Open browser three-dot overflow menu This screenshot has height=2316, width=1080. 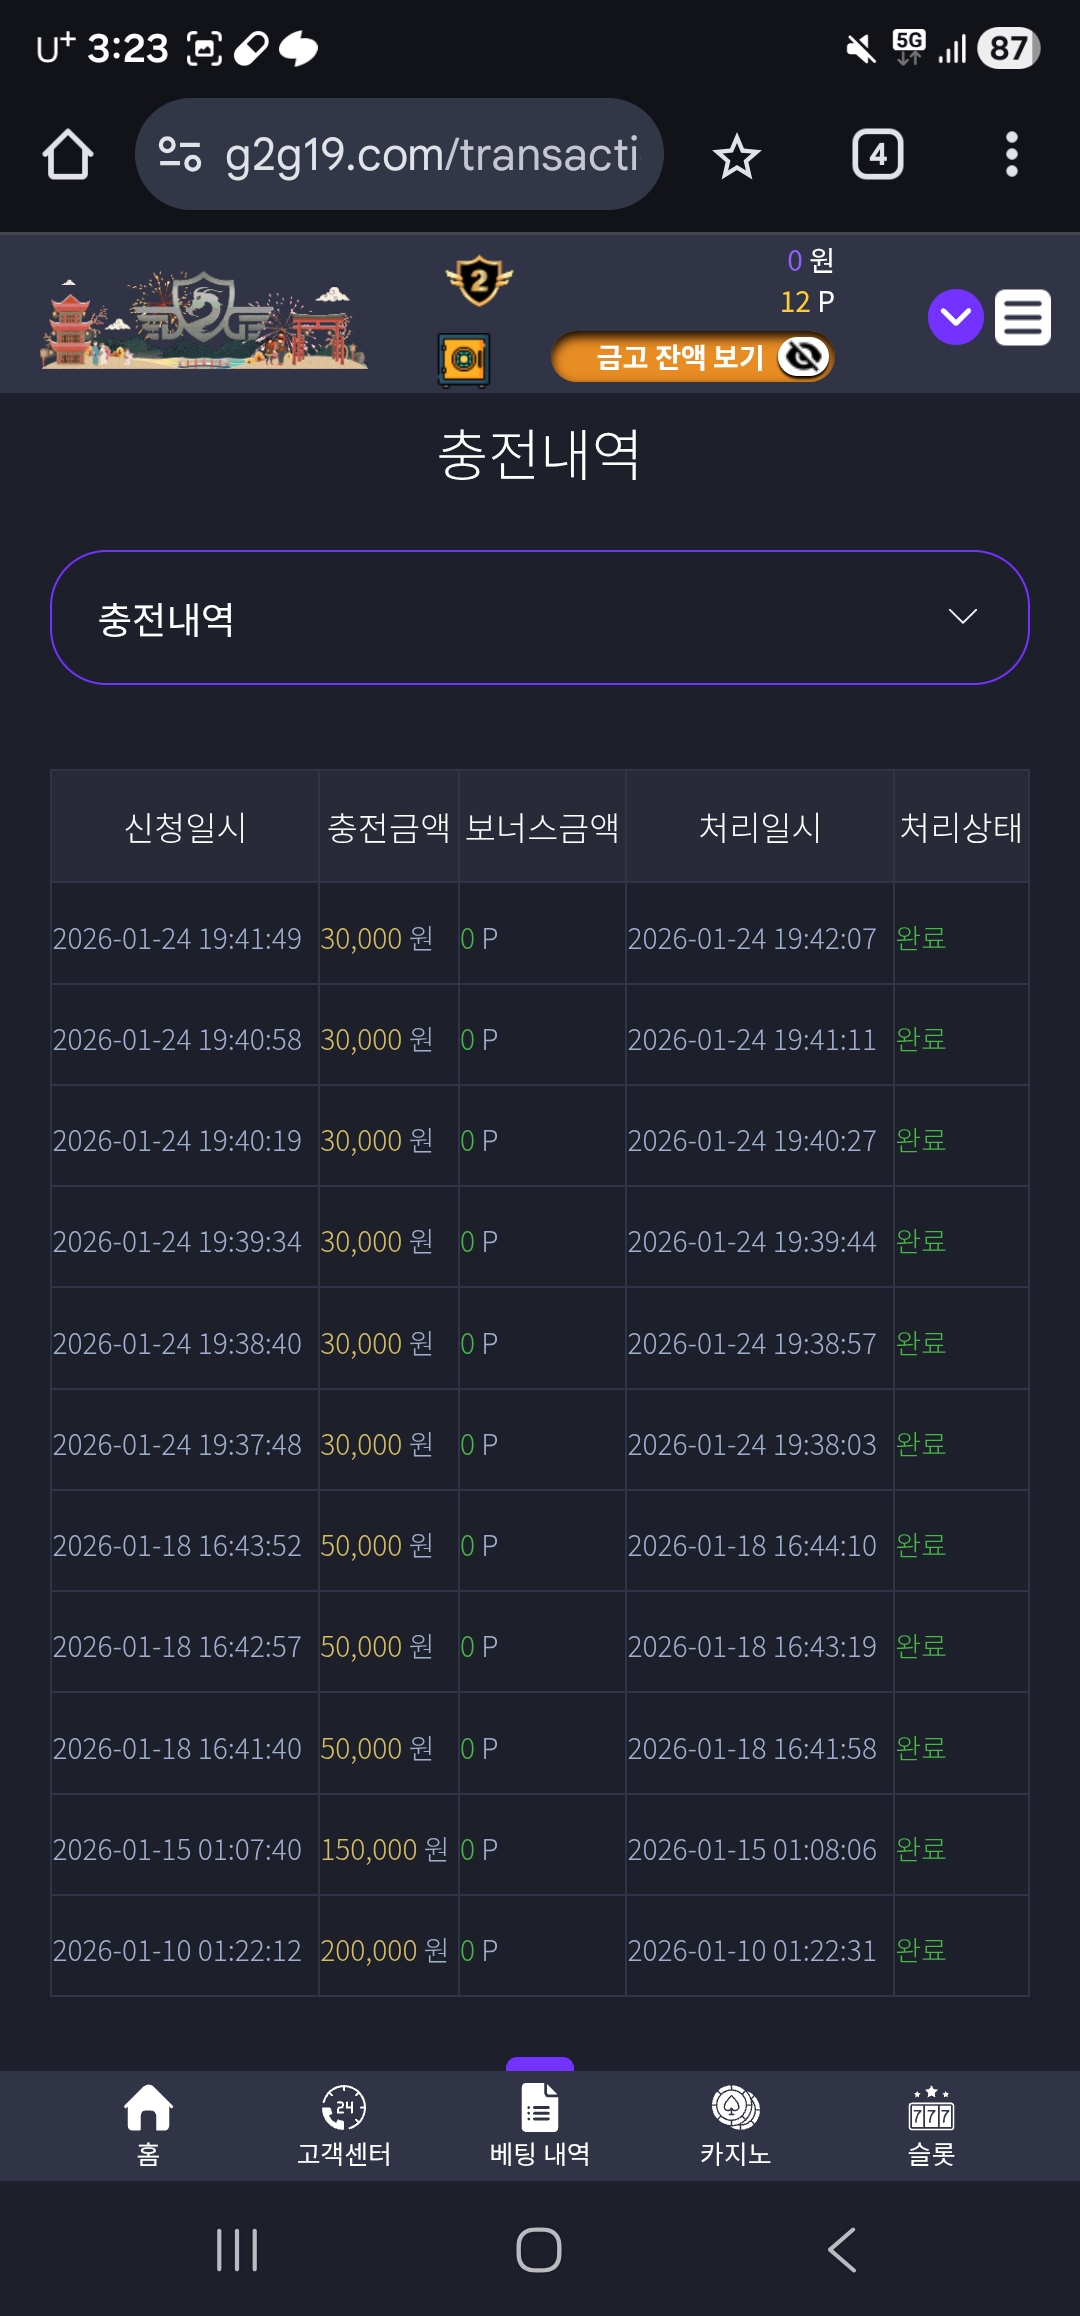tap(1012, 155)
